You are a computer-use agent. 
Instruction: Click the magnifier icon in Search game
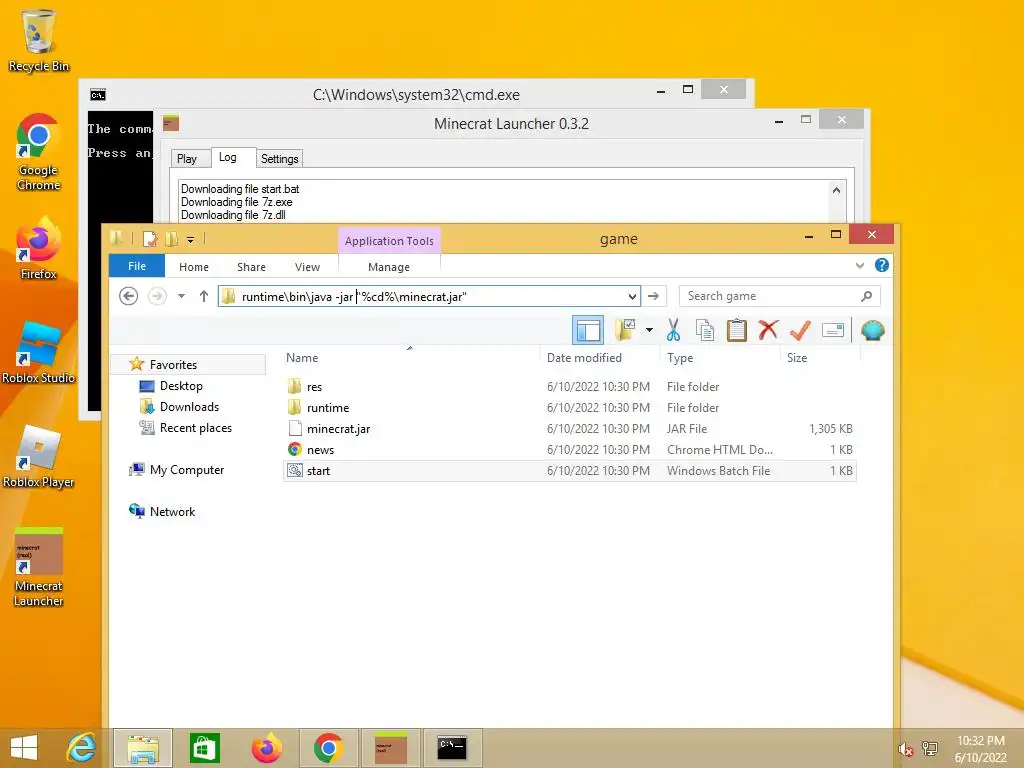[867, 296]
